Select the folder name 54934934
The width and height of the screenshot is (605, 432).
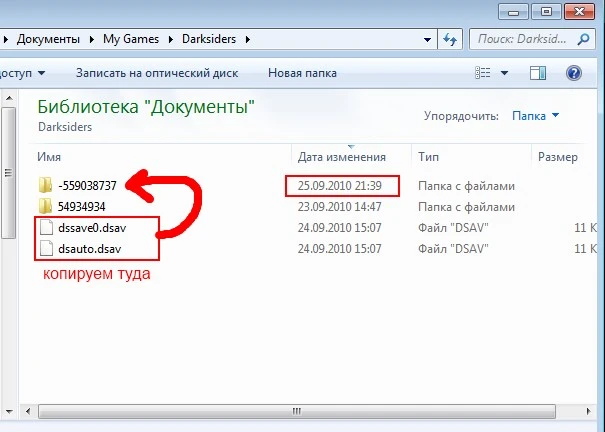(x=81, y=207)
